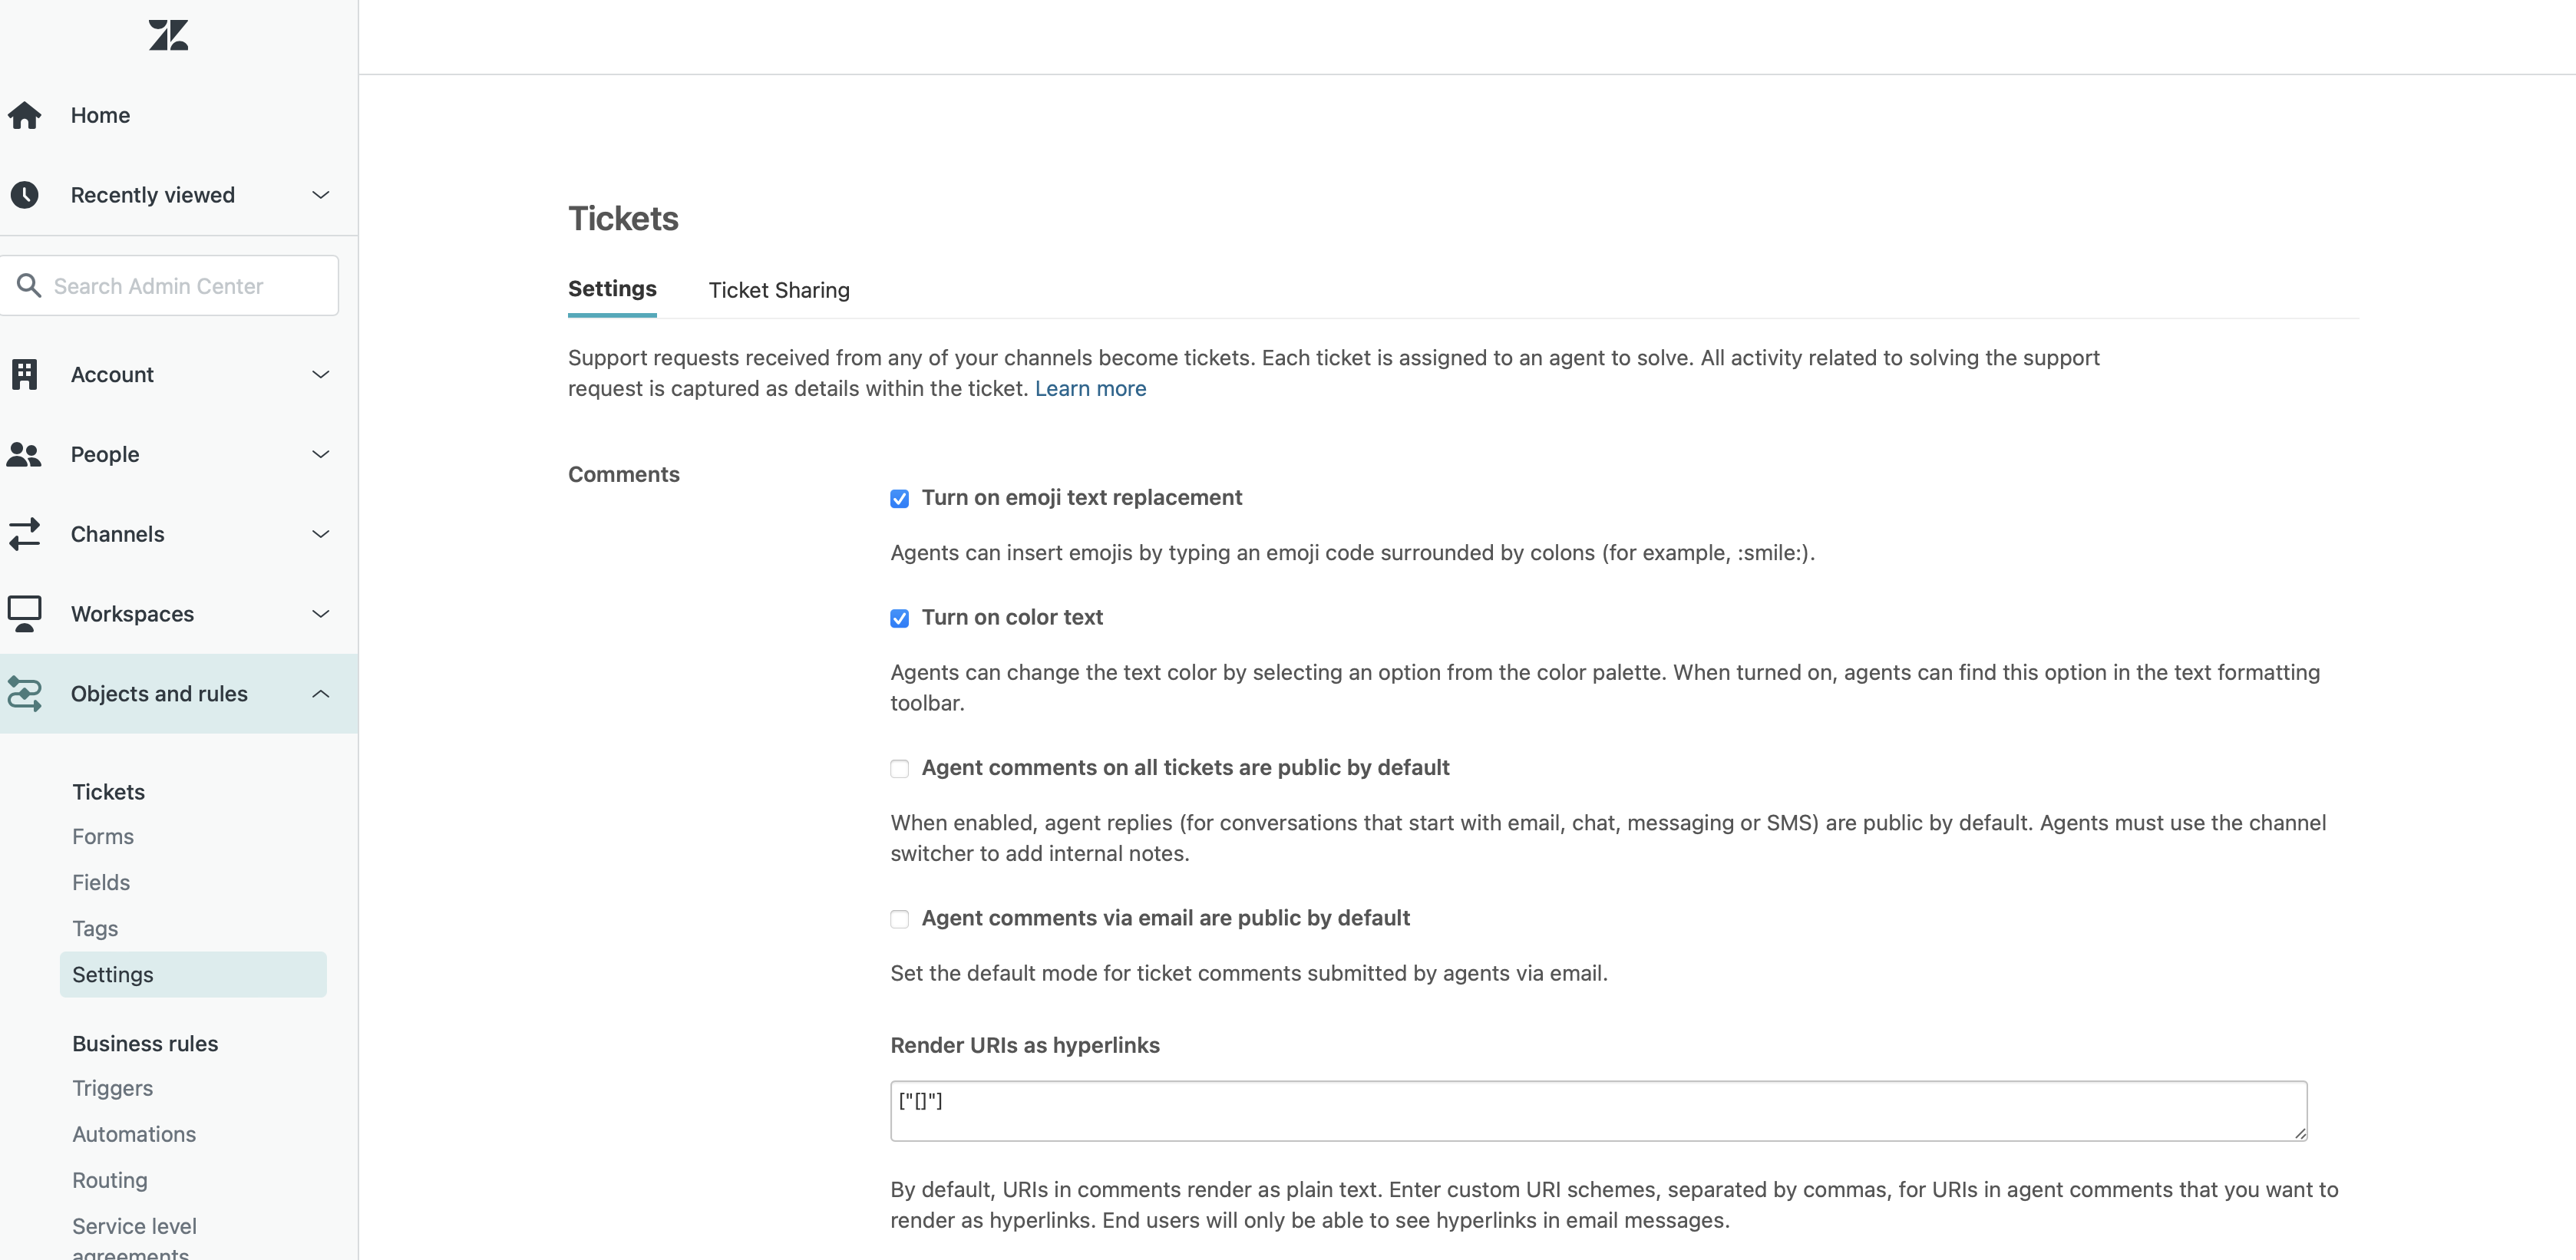Click the Objects and rules icon
Screen dimensions: 2576x1260
tap(25, 694)
